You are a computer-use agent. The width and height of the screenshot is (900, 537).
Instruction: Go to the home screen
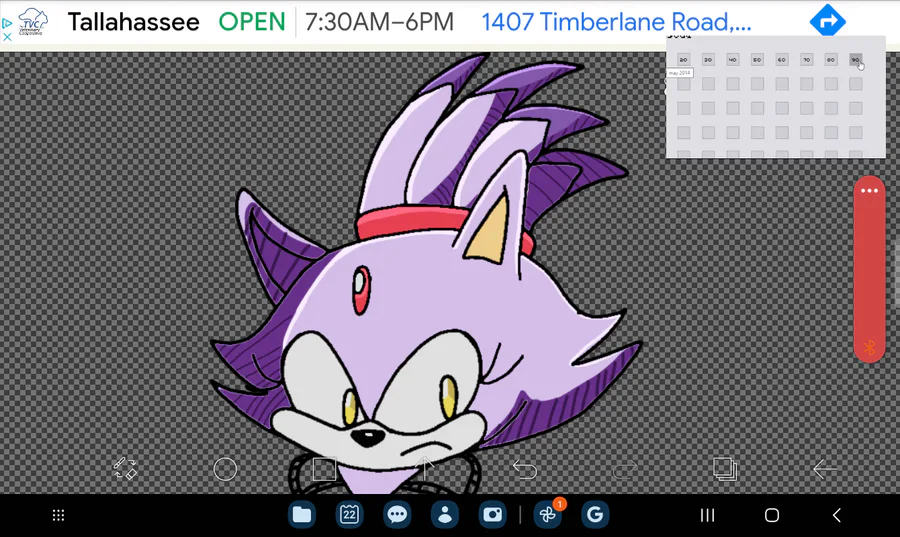pos(772,515)
